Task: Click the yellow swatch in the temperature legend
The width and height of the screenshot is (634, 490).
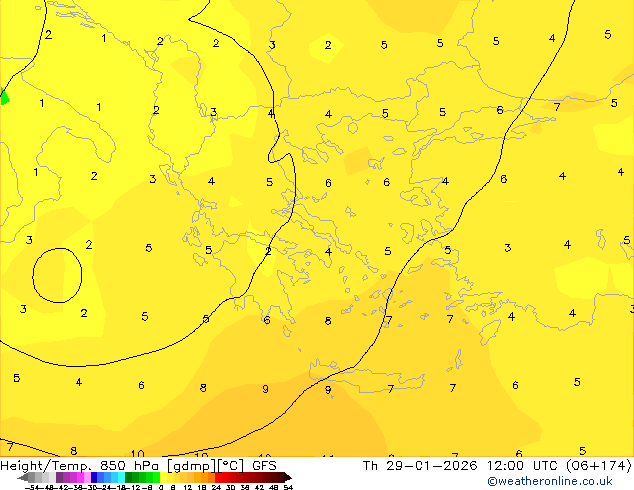Action: click(x=163, y=477)
